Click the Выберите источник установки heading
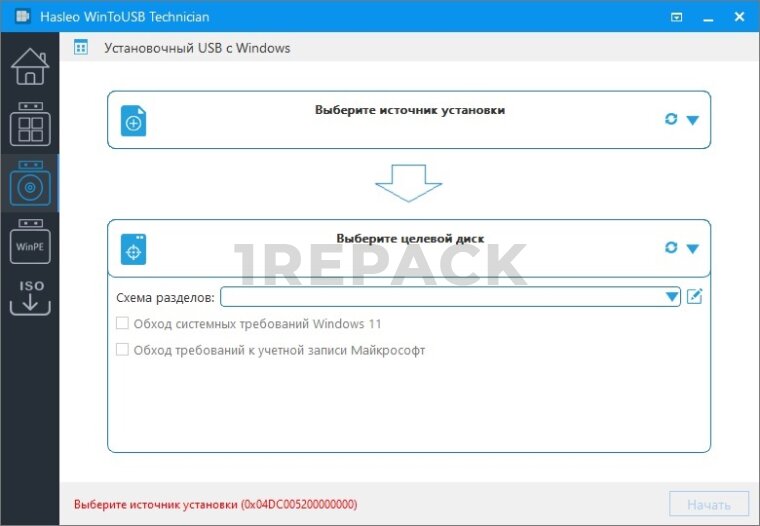The width and height of the screenshot is (760, 526). point(410,110)
